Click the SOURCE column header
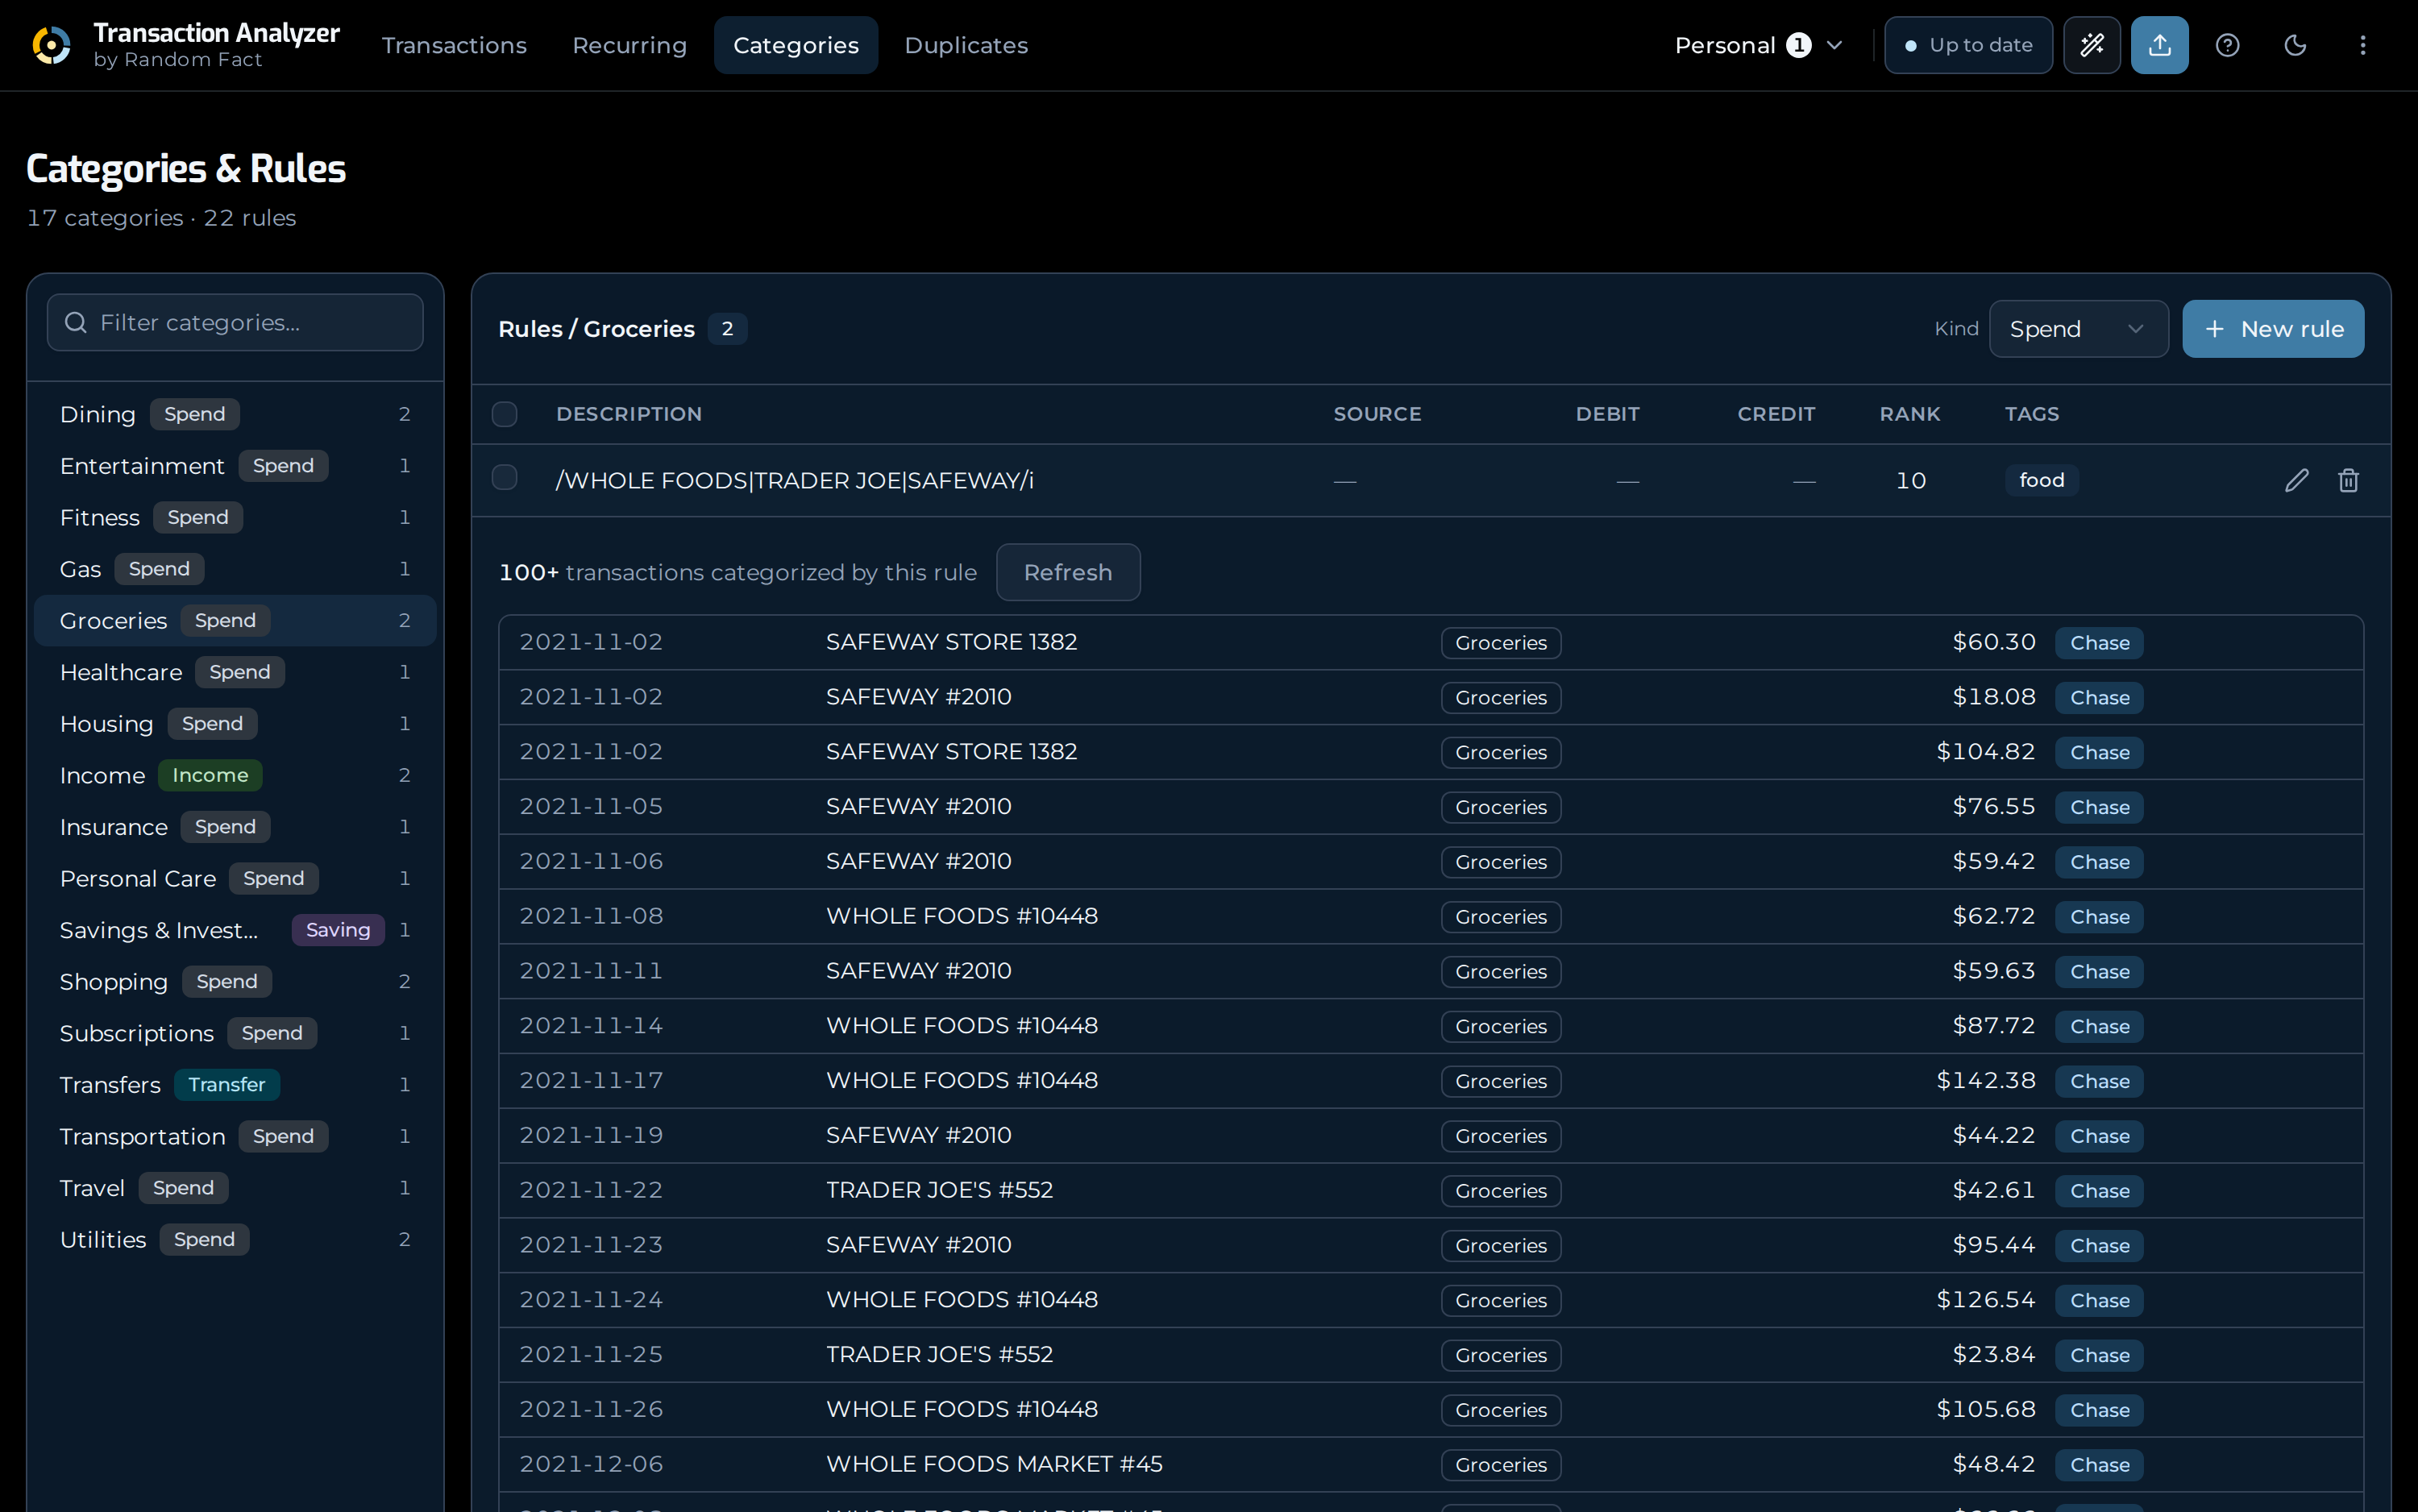 pos(1377,414)
